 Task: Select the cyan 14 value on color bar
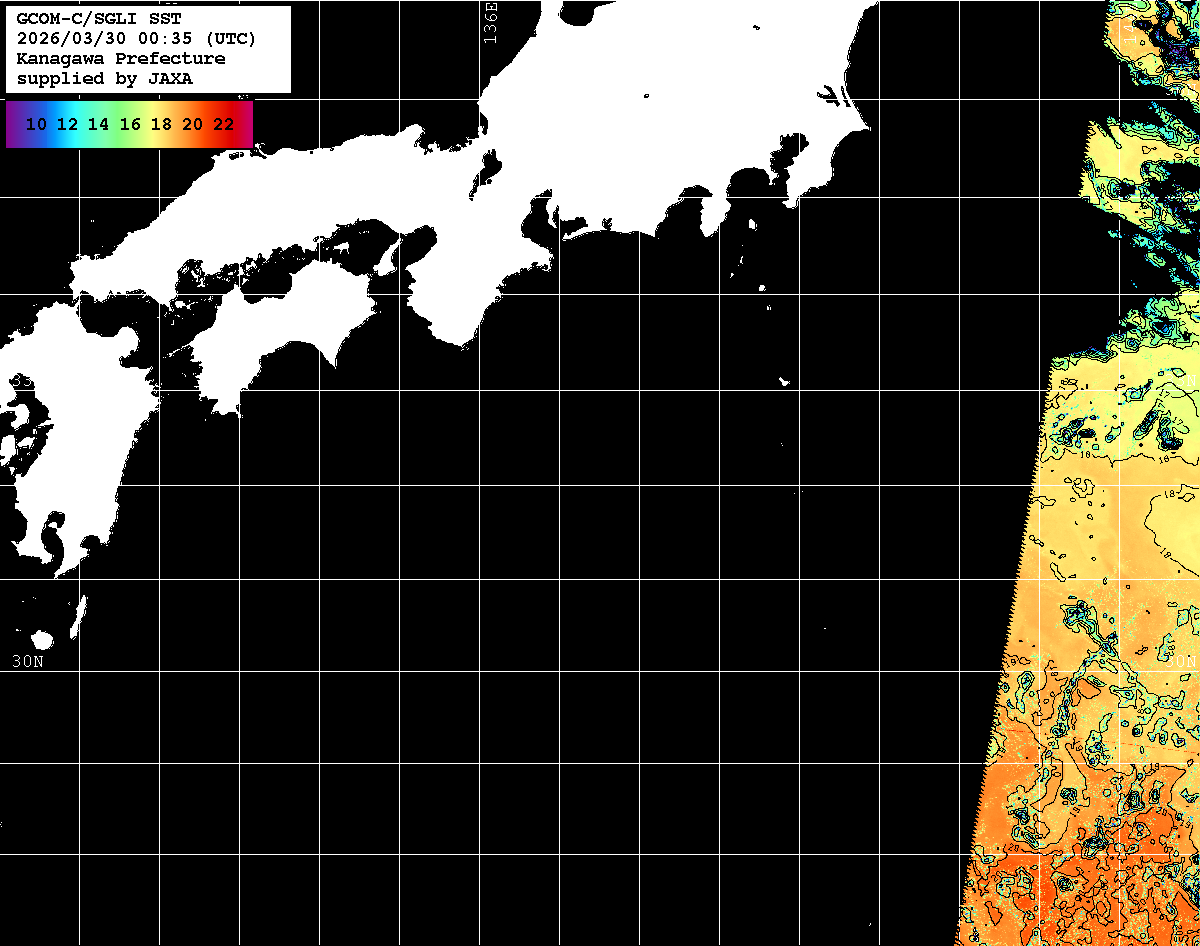98,124
